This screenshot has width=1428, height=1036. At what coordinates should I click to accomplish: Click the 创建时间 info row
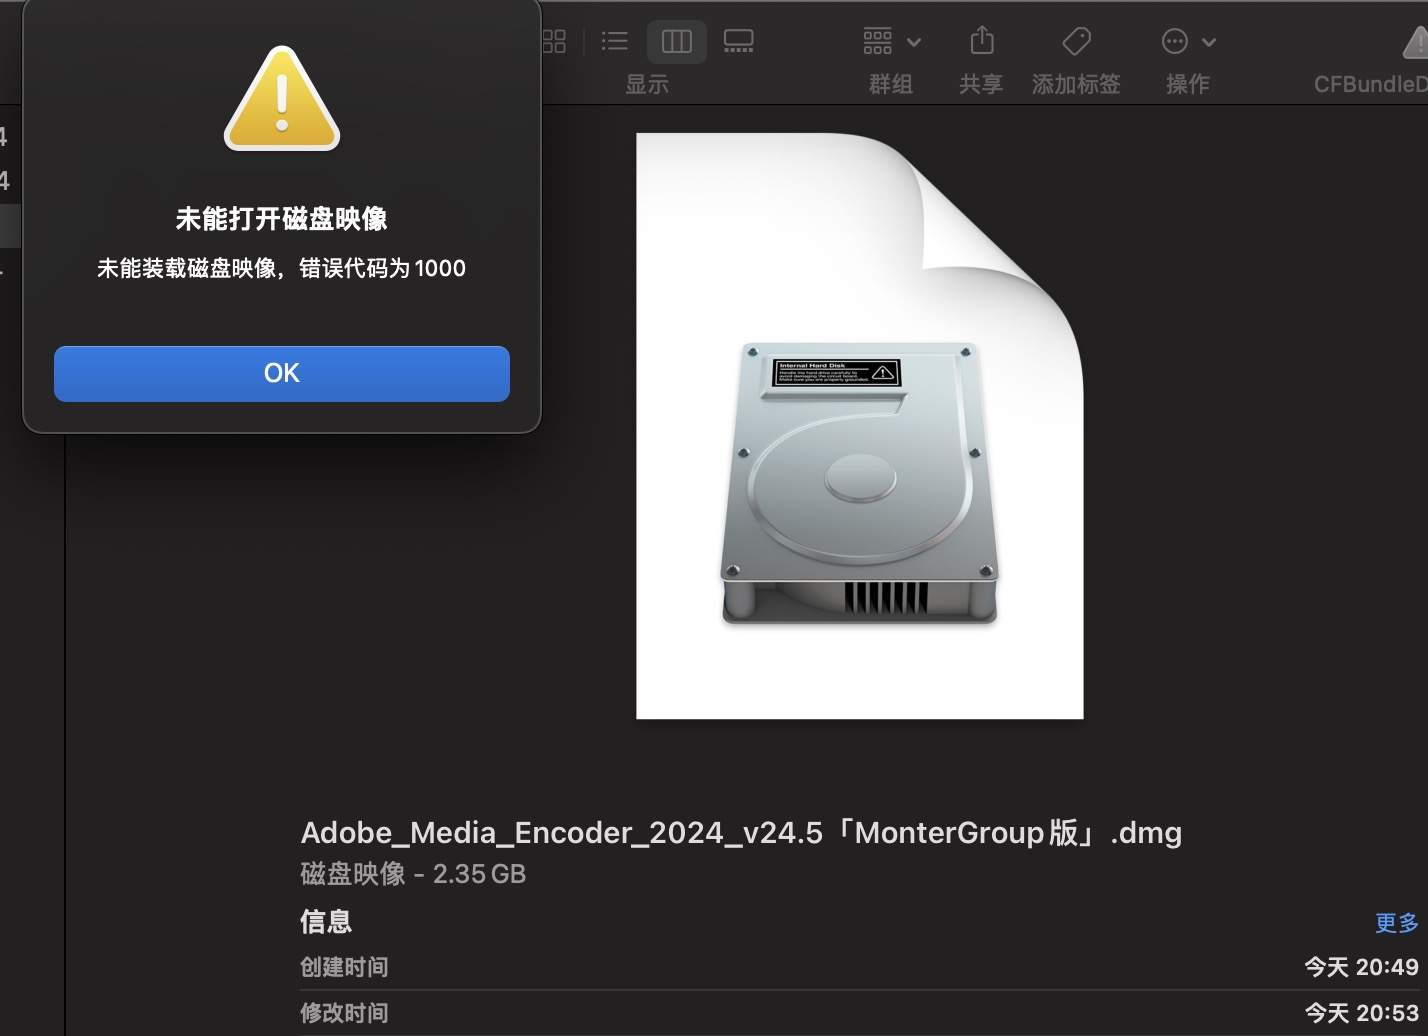coord(344,967)
